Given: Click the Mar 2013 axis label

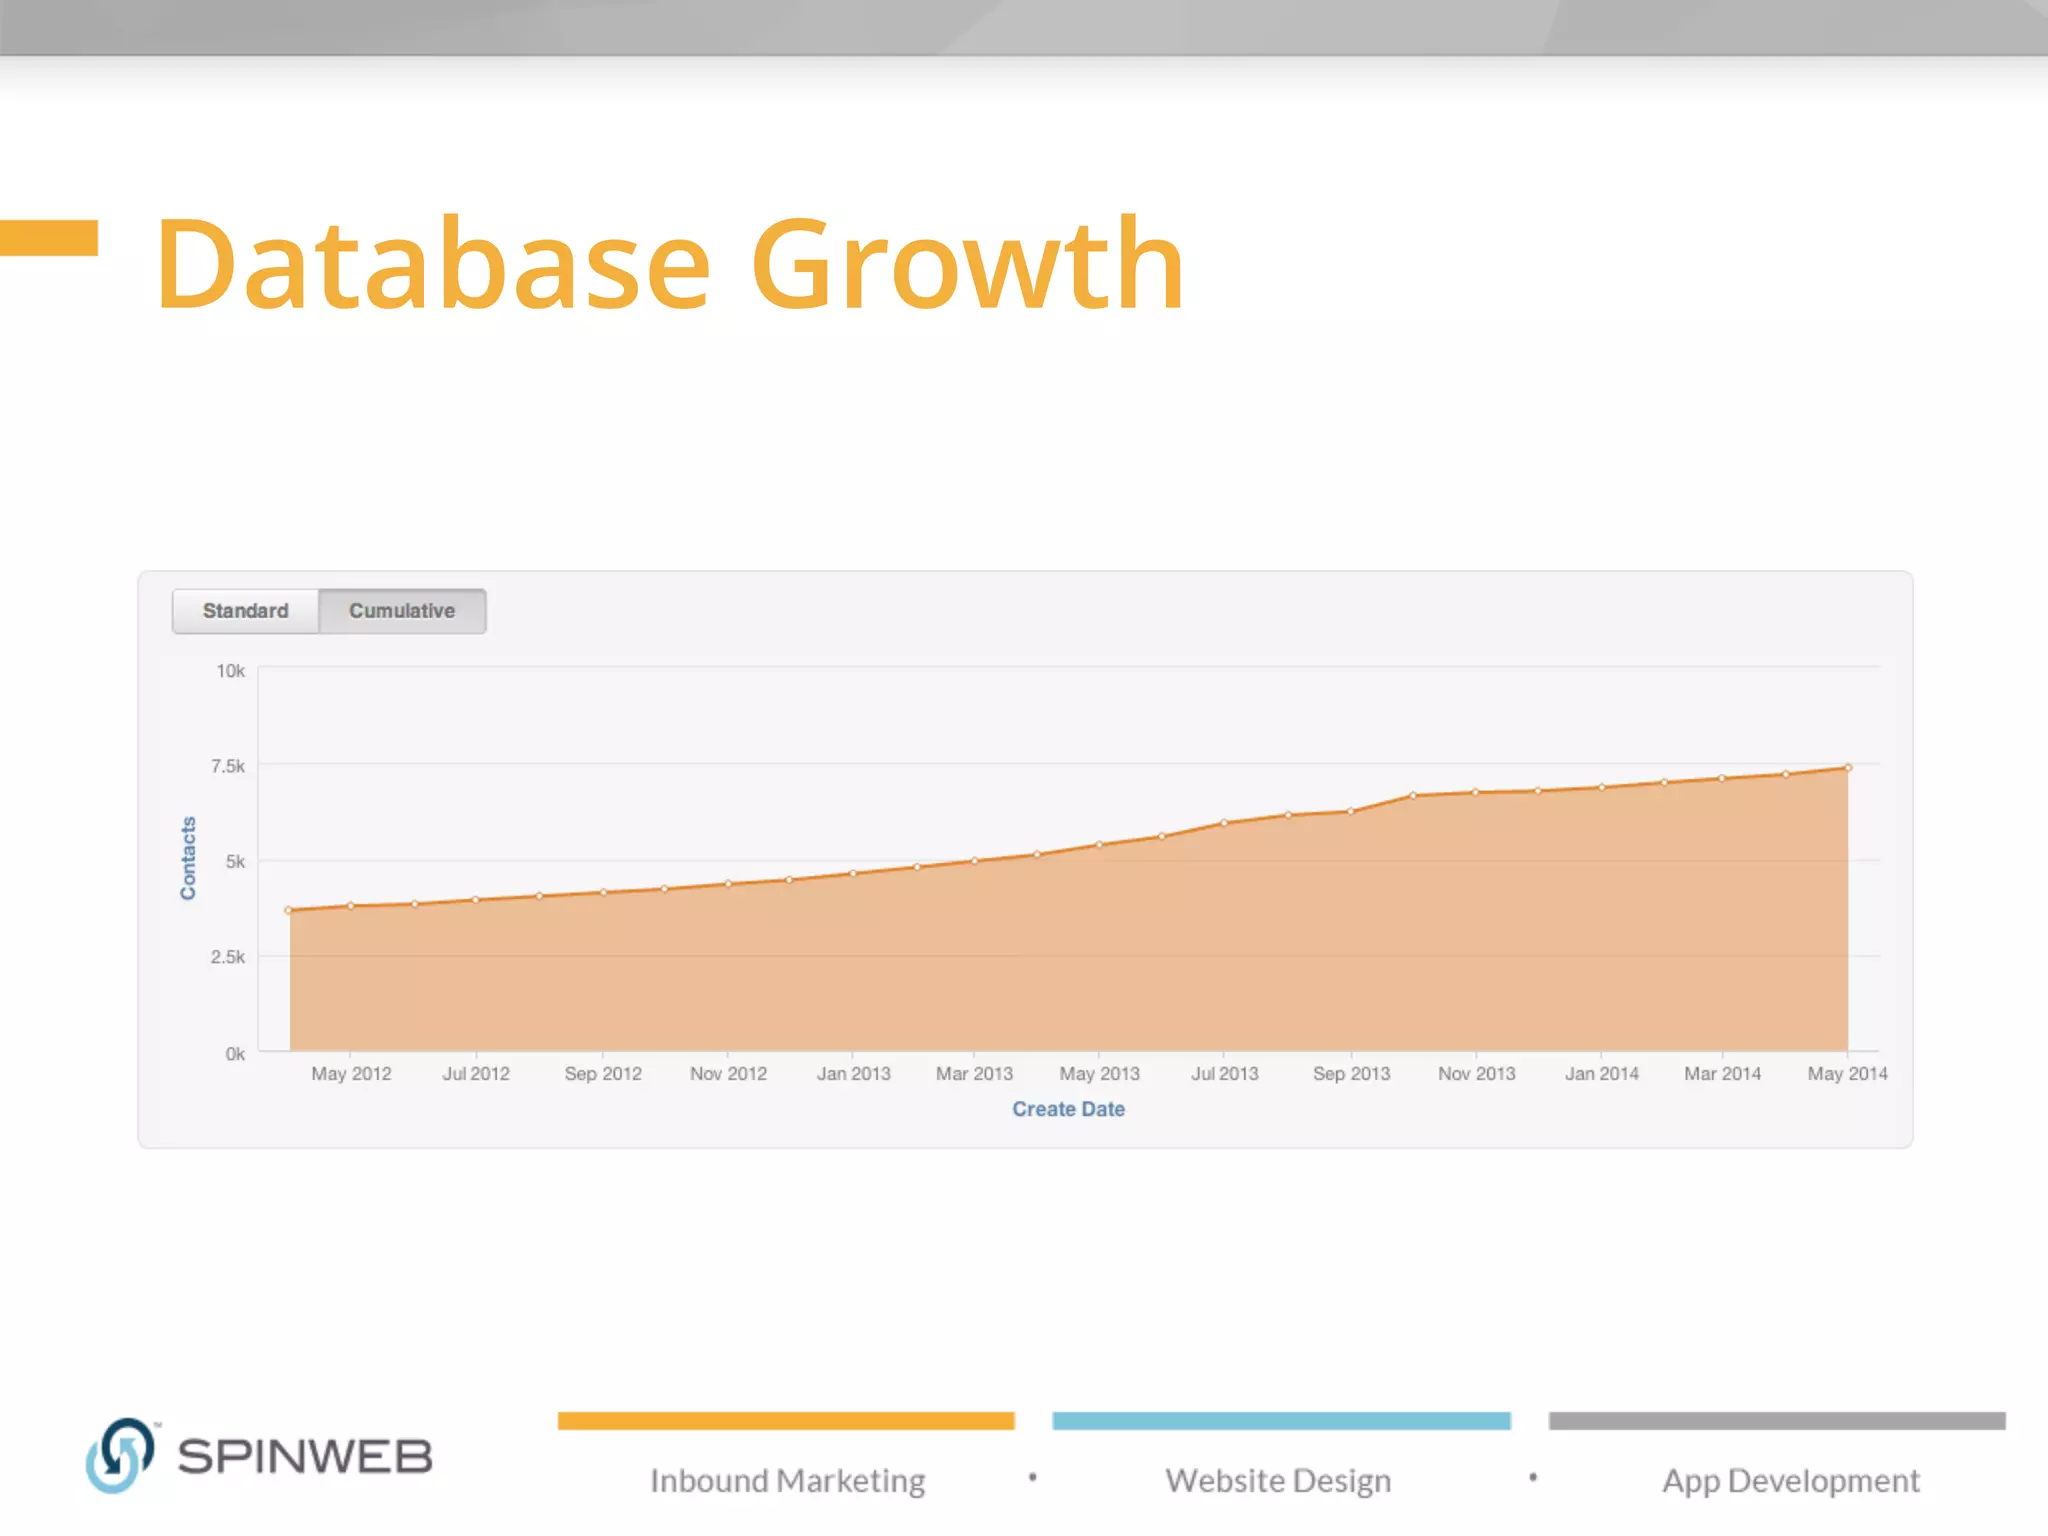Looking at the screenshot, I should pyautogui.click(x=974, y=1074).
